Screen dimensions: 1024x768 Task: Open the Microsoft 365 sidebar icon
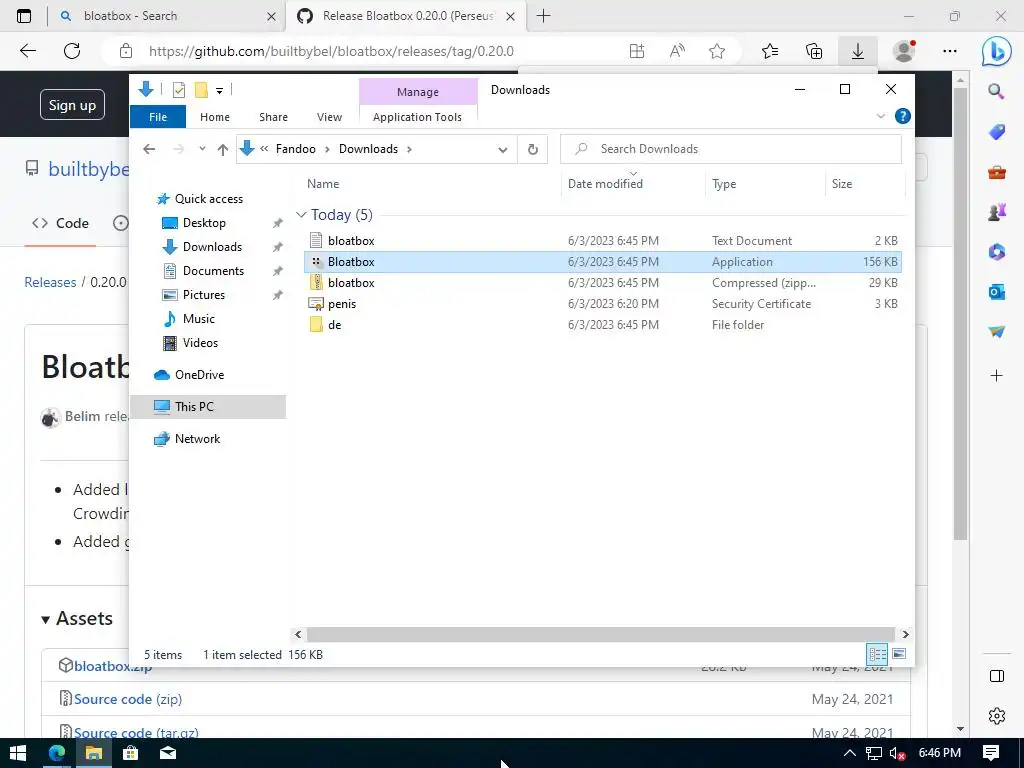[x=997, y=252]
